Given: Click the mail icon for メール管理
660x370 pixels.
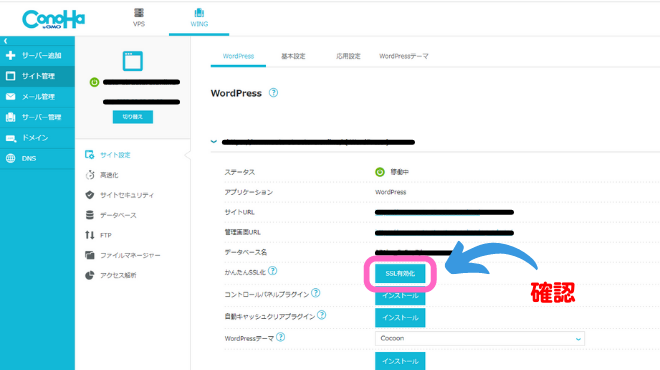Looking at the screenshot, I should (11, 97).
